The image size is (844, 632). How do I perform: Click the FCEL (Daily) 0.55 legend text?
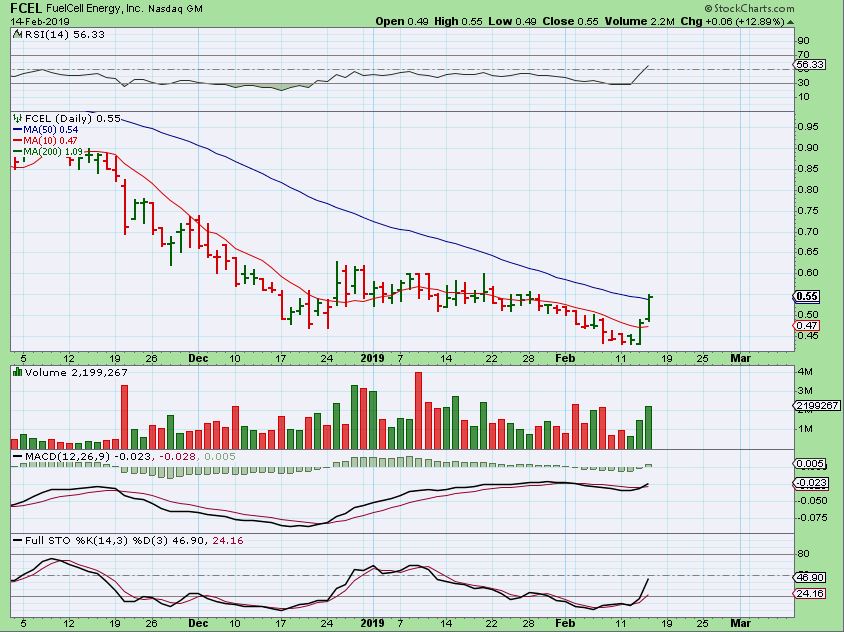point(73,118)
